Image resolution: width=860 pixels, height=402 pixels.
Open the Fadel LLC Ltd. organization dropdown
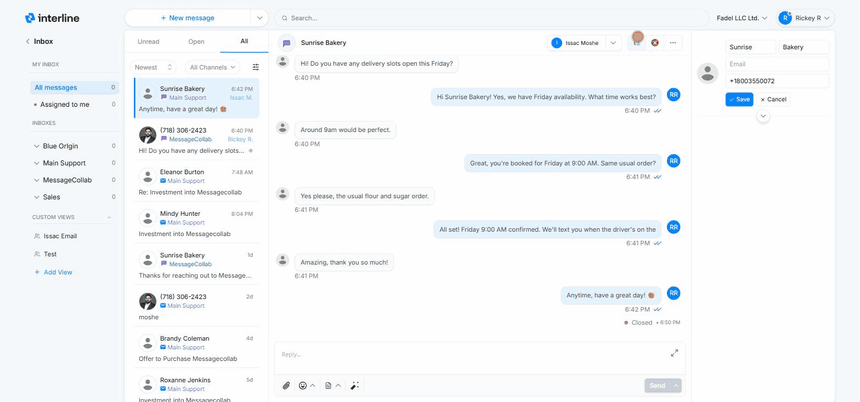pos(742,18)
